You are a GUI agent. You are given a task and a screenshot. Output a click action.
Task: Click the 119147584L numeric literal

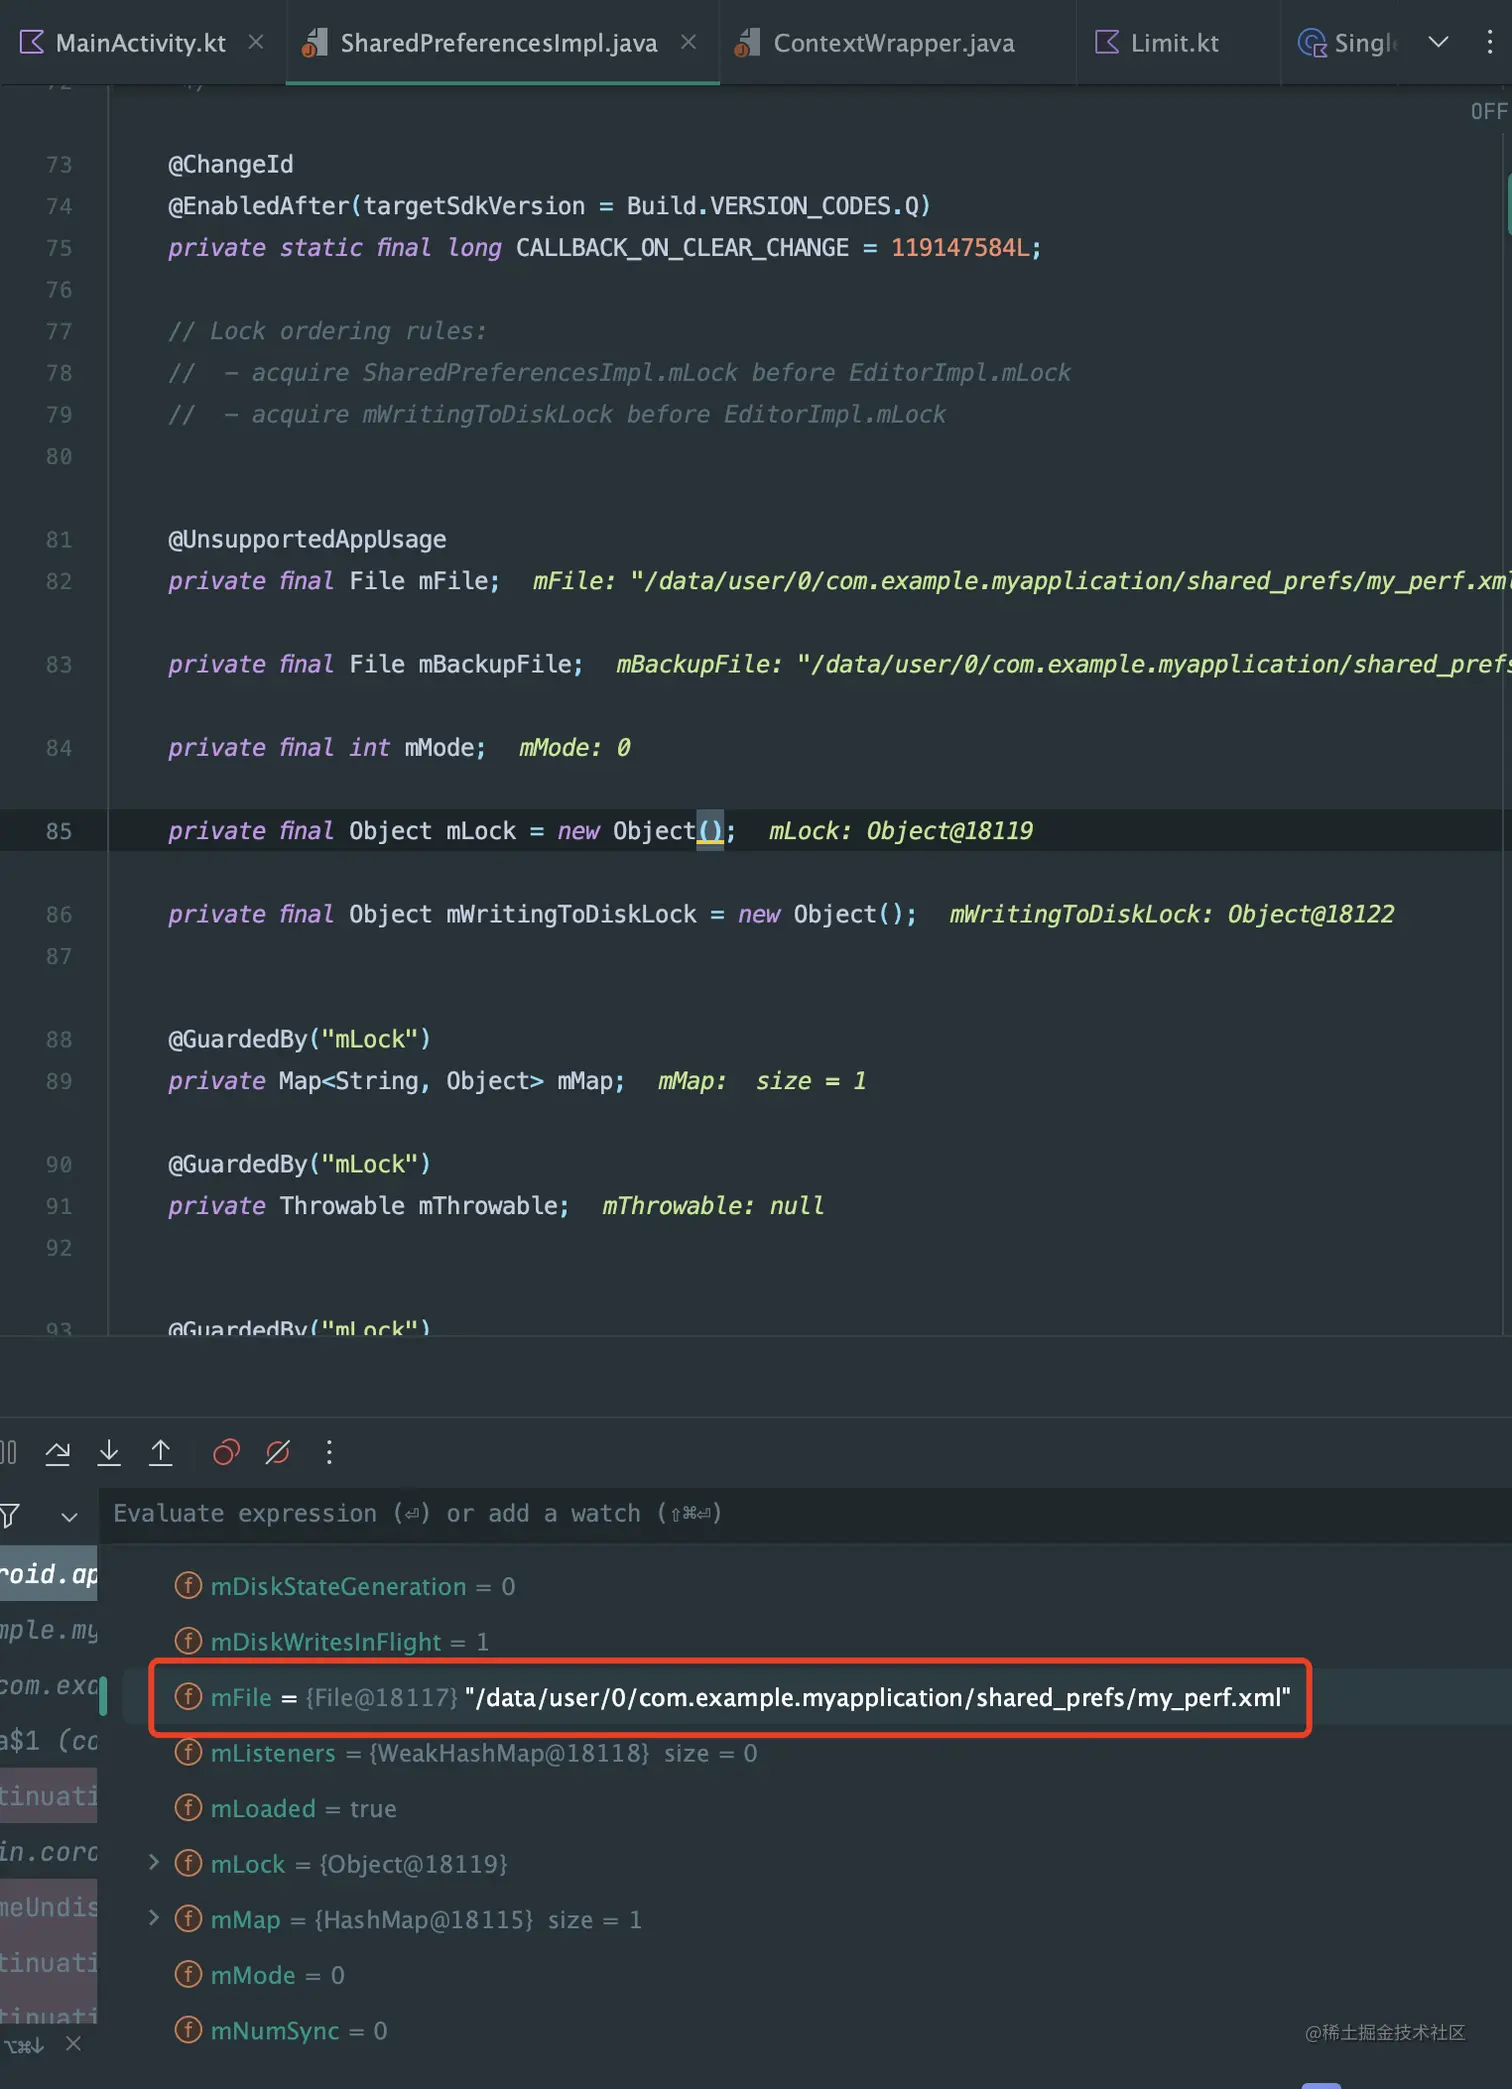coord(961,247)
